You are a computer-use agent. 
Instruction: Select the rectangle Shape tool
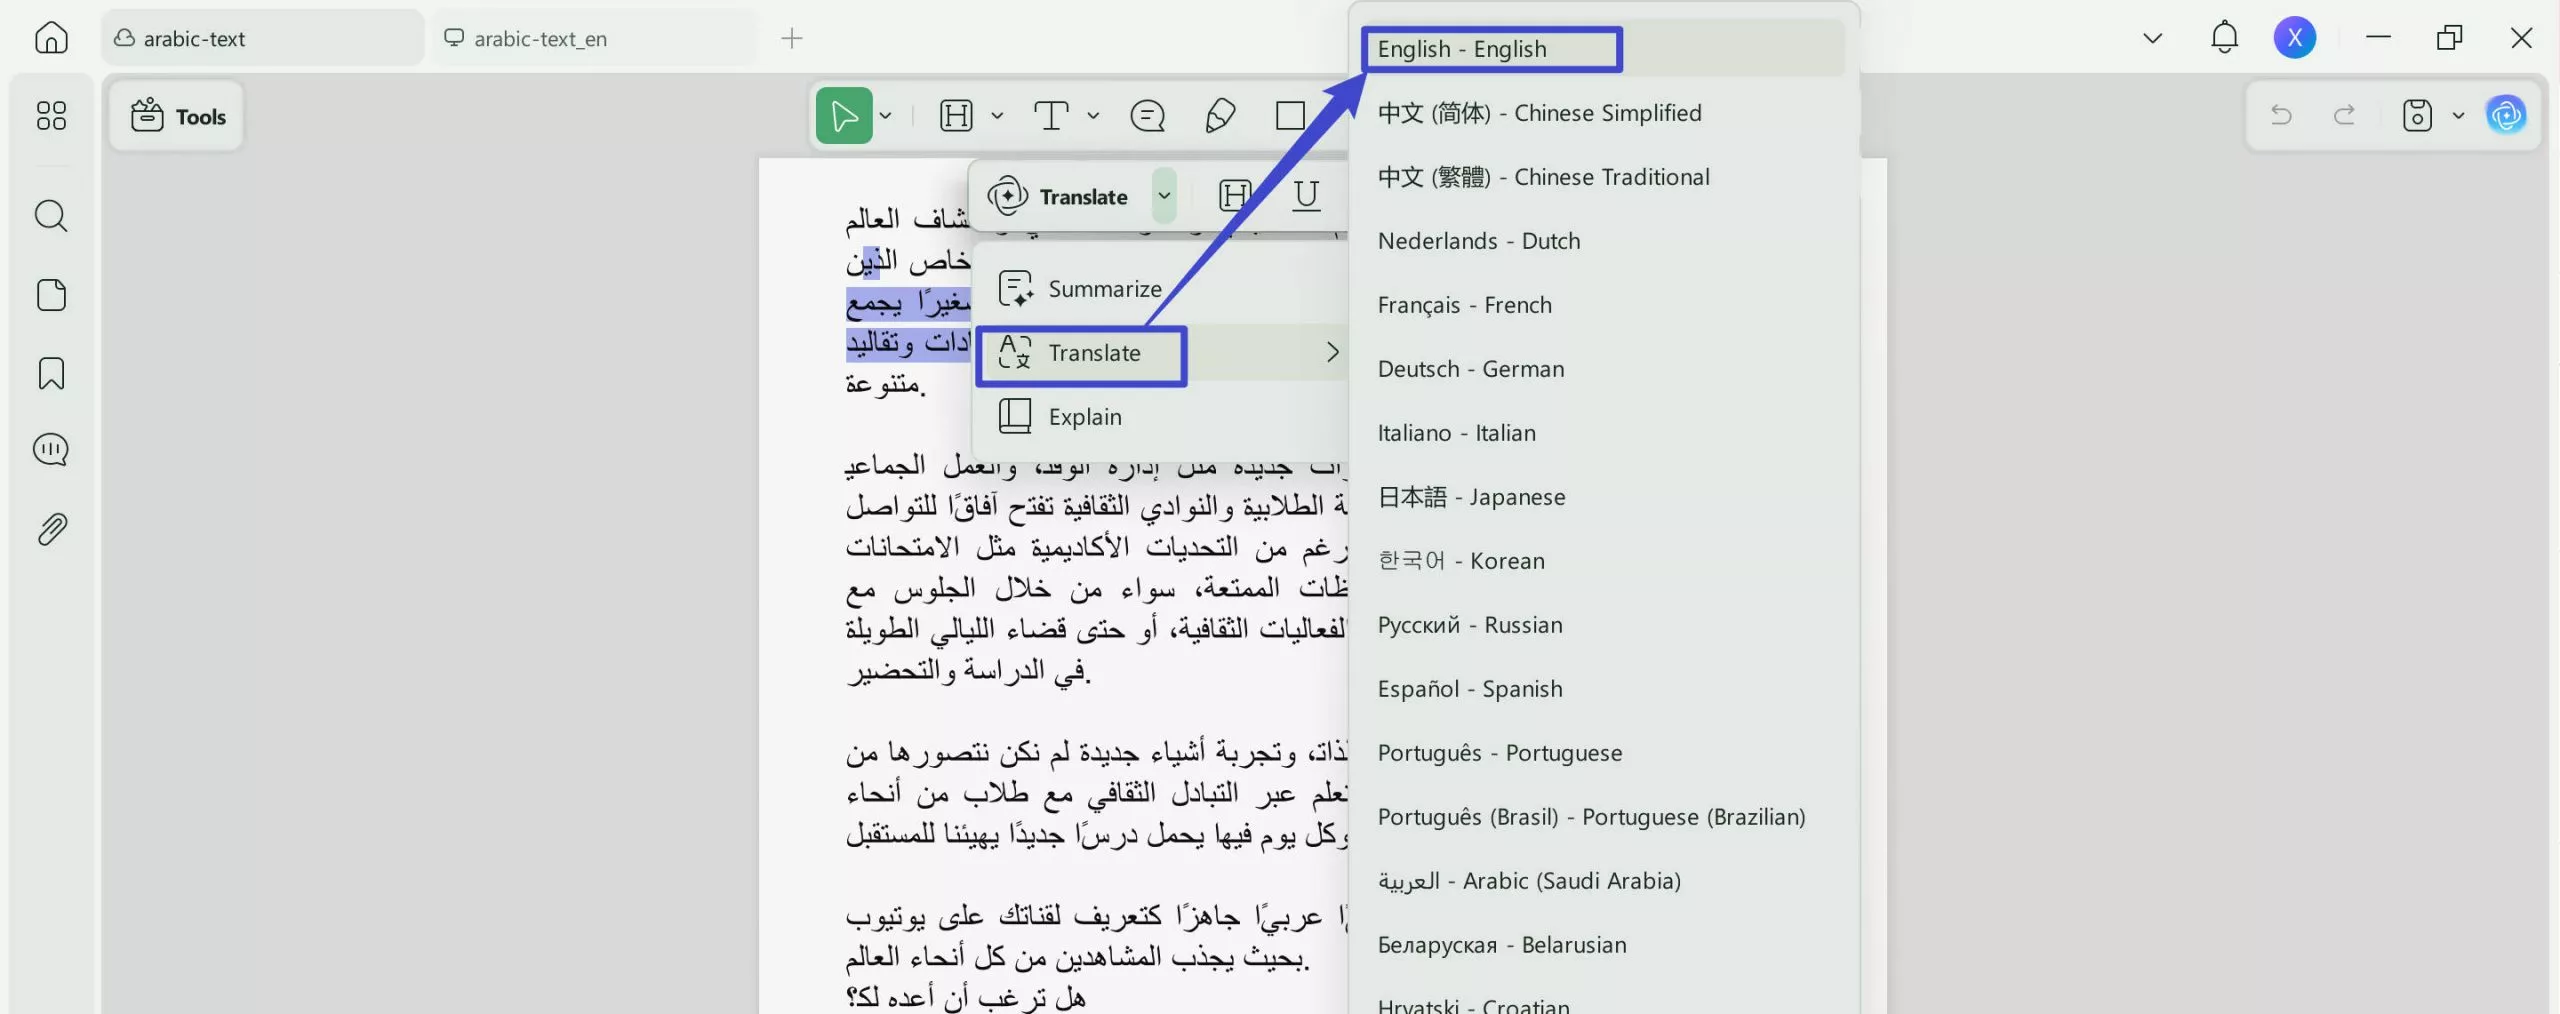pos(1288,115)
